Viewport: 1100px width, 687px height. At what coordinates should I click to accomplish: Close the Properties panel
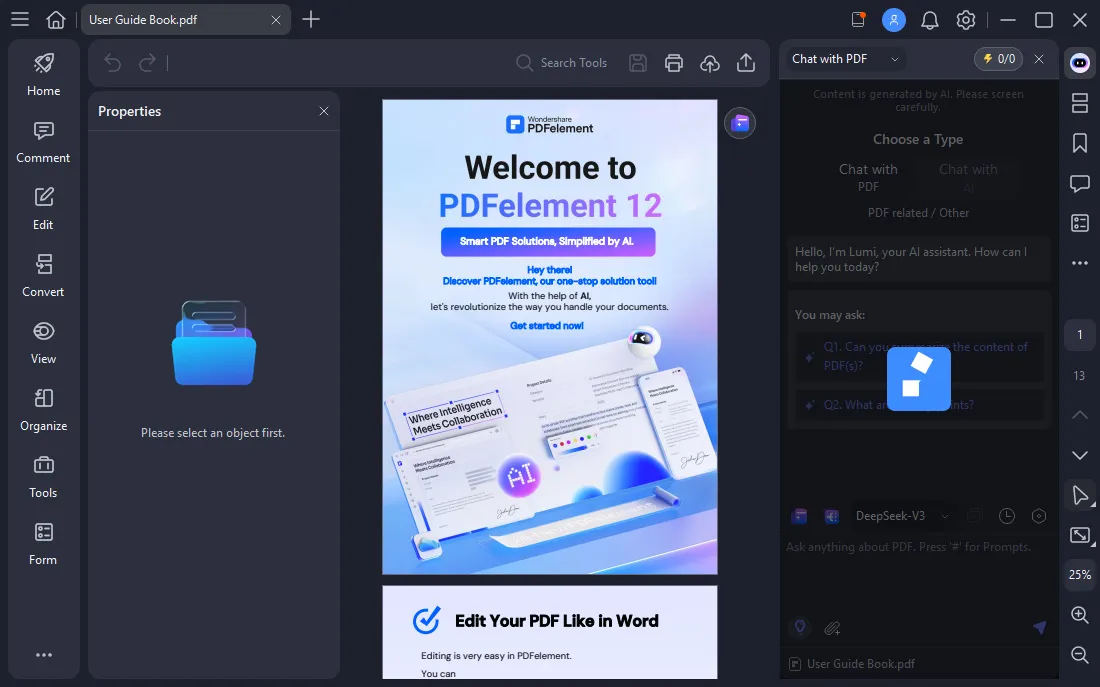(323, 111)
